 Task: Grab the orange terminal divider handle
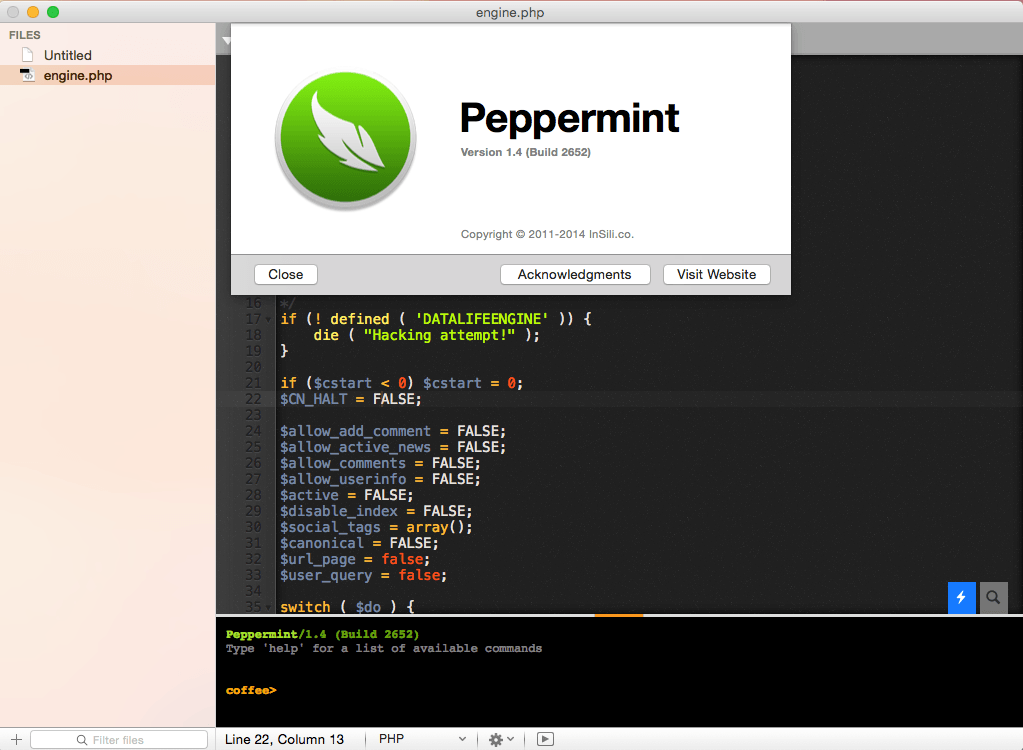pyautogui.click(x=618, y=615)
